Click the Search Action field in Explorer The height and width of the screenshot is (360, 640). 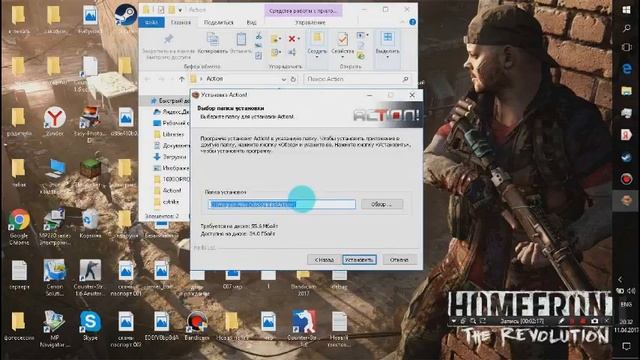coord(357,79)
